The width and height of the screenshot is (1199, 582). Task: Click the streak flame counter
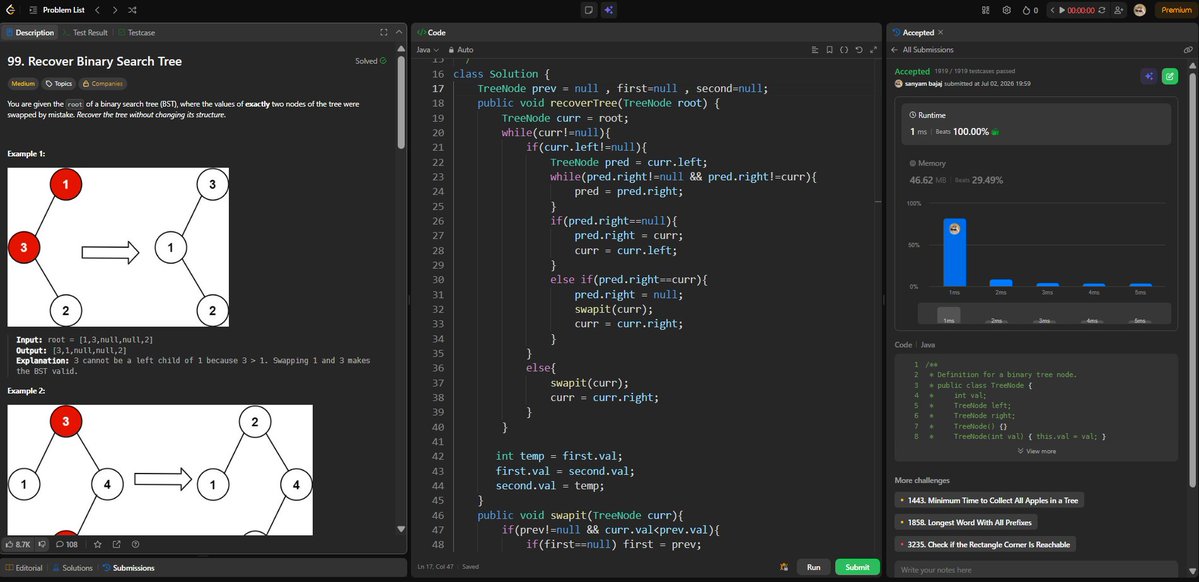click(1030, 10)
